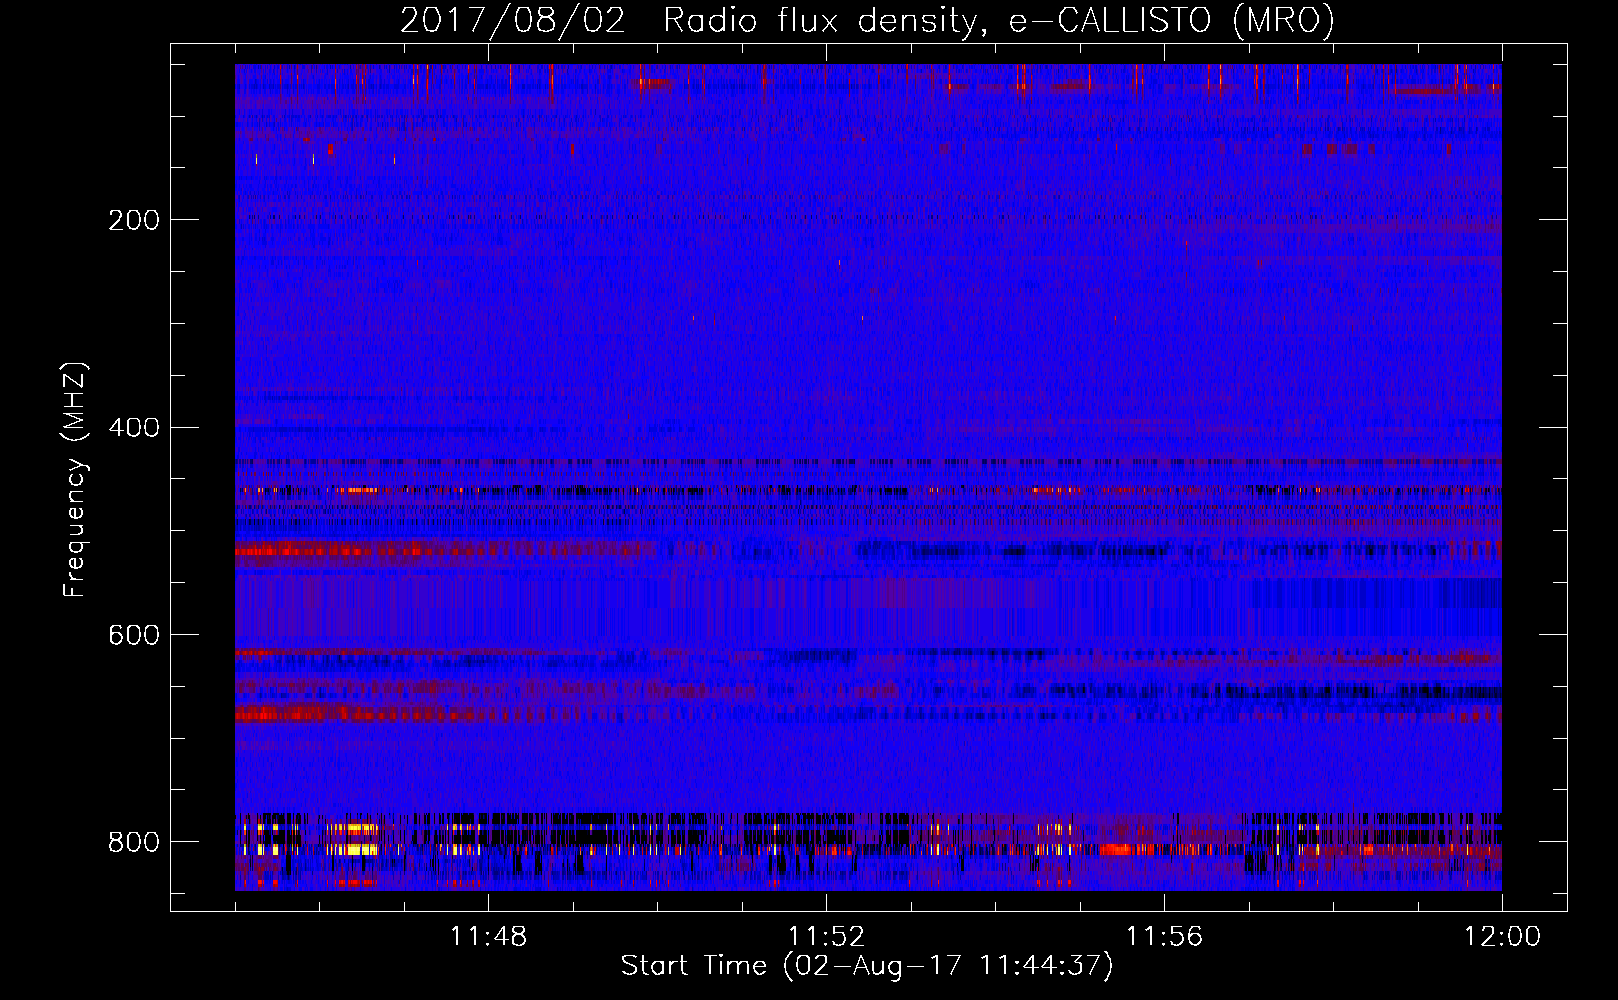The width and height of the screenshot is (1618, 1000).
Task: Select the '600' frequency axis label
Action: [x=133, y=636]
